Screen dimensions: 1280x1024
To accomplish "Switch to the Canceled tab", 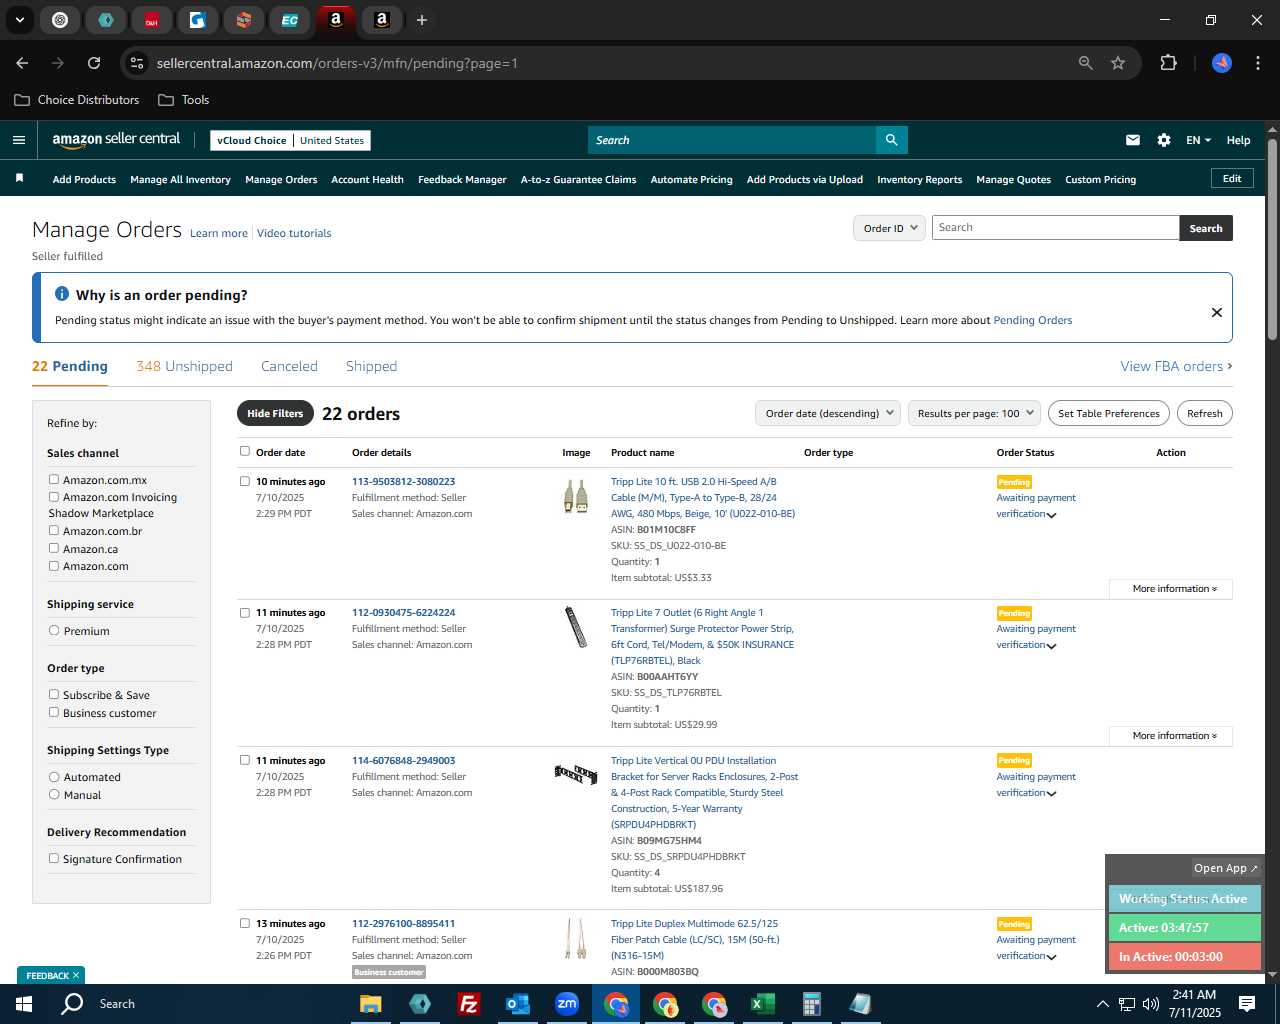I will point(289,366).
